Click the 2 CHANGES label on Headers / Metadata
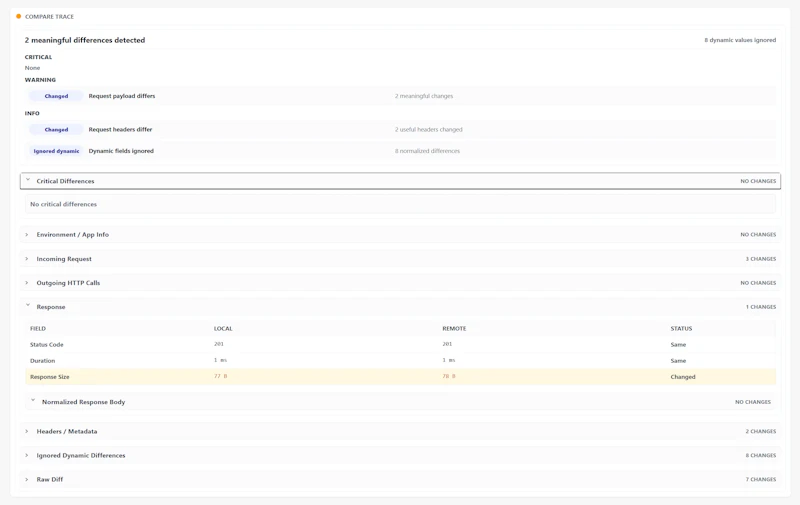Viewport: 800px width, 505px height. point(761,432)
